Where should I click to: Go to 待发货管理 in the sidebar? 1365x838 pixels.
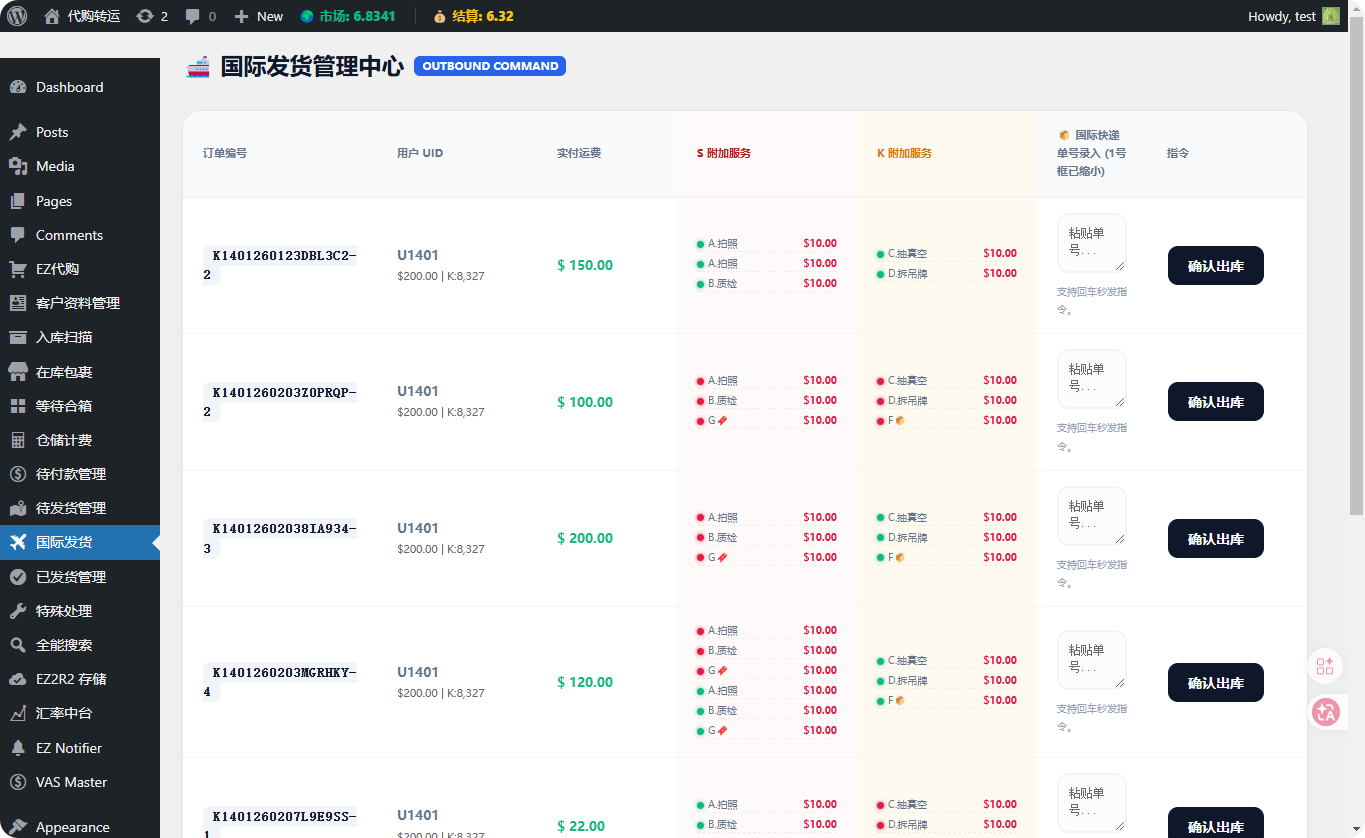(x=70, y=508)
